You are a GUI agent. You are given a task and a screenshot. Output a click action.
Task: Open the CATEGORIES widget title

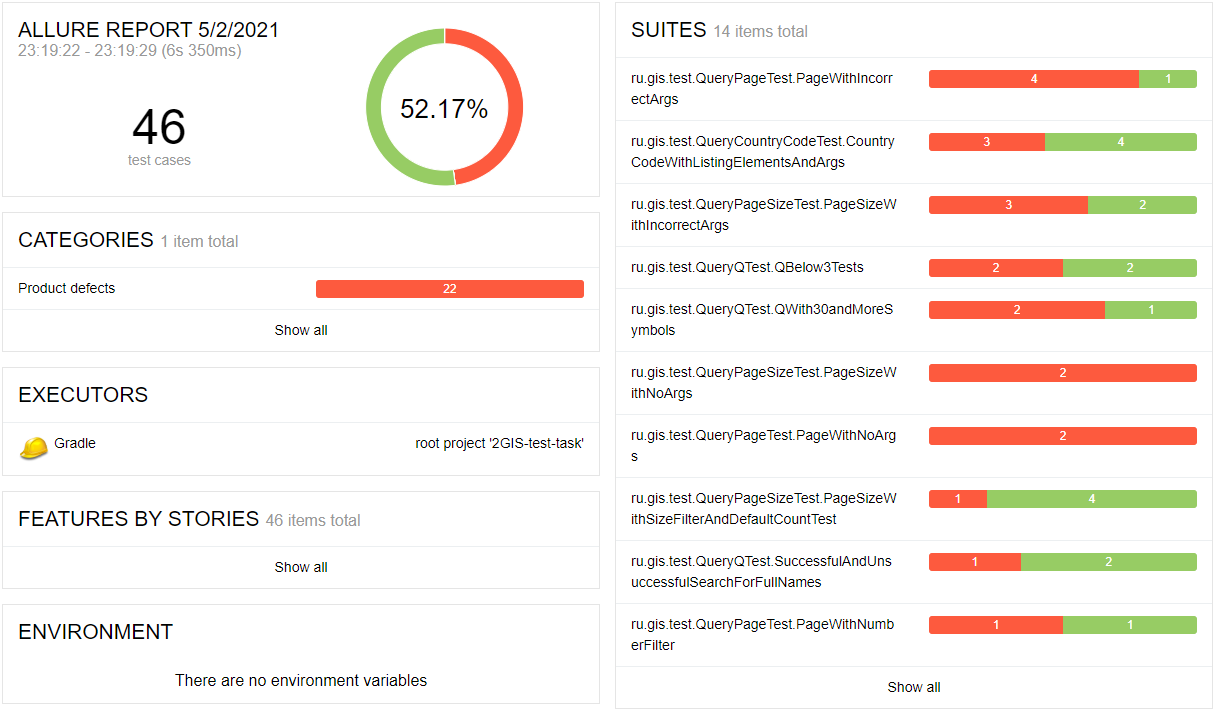tap(86, 240)
